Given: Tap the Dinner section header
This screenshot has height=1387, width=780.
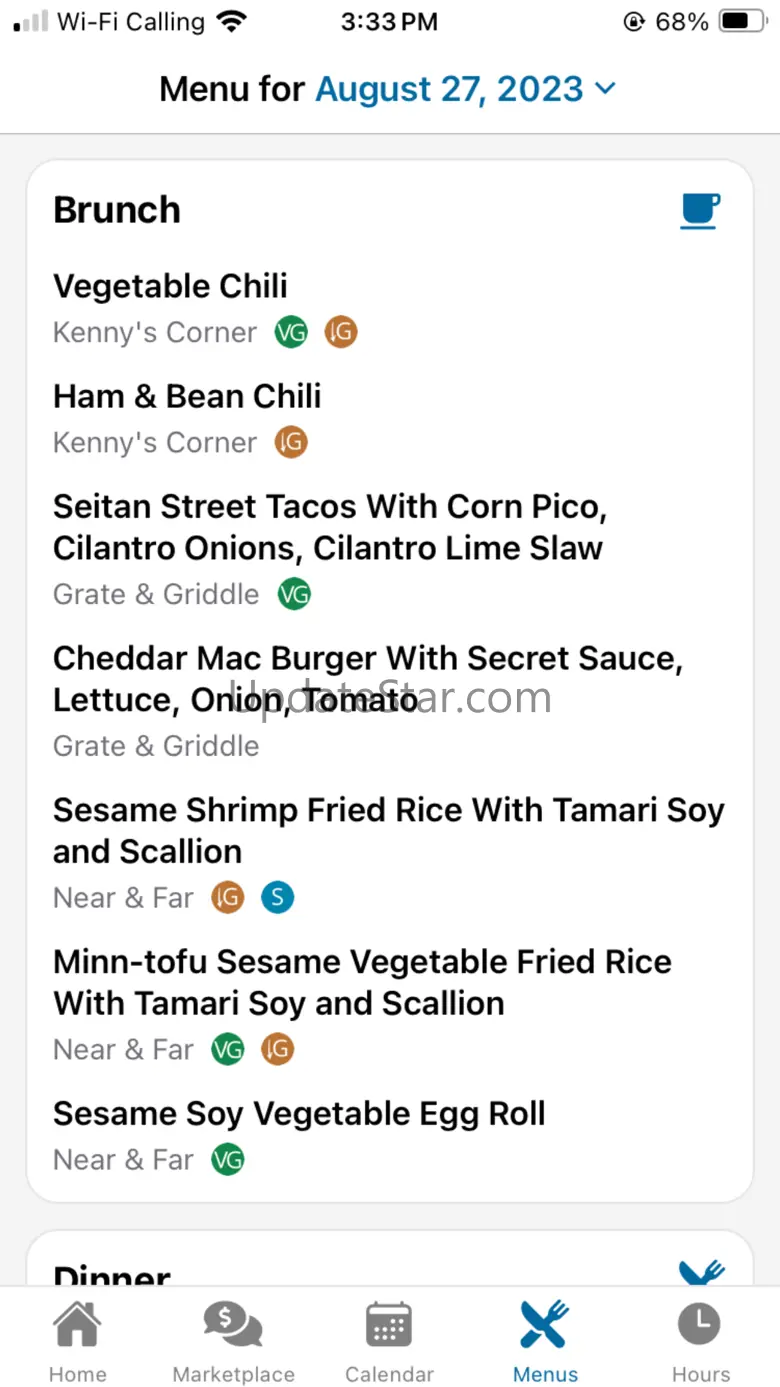Looking at the screenshot, I should pyautogui.click(x=112, y=1274).
